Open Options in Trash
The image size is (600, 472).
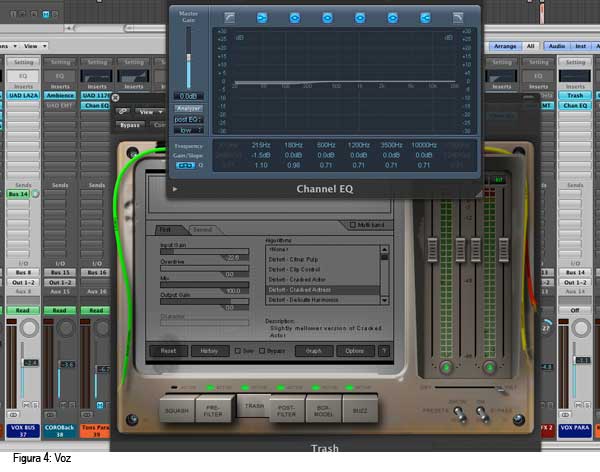355,351
